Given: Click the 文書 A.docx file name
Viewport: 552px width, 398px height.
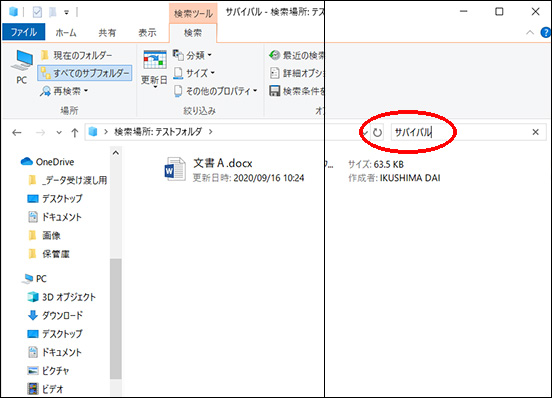Looking at the screenshot, I should pyautogui.click(x=223, y=163).
